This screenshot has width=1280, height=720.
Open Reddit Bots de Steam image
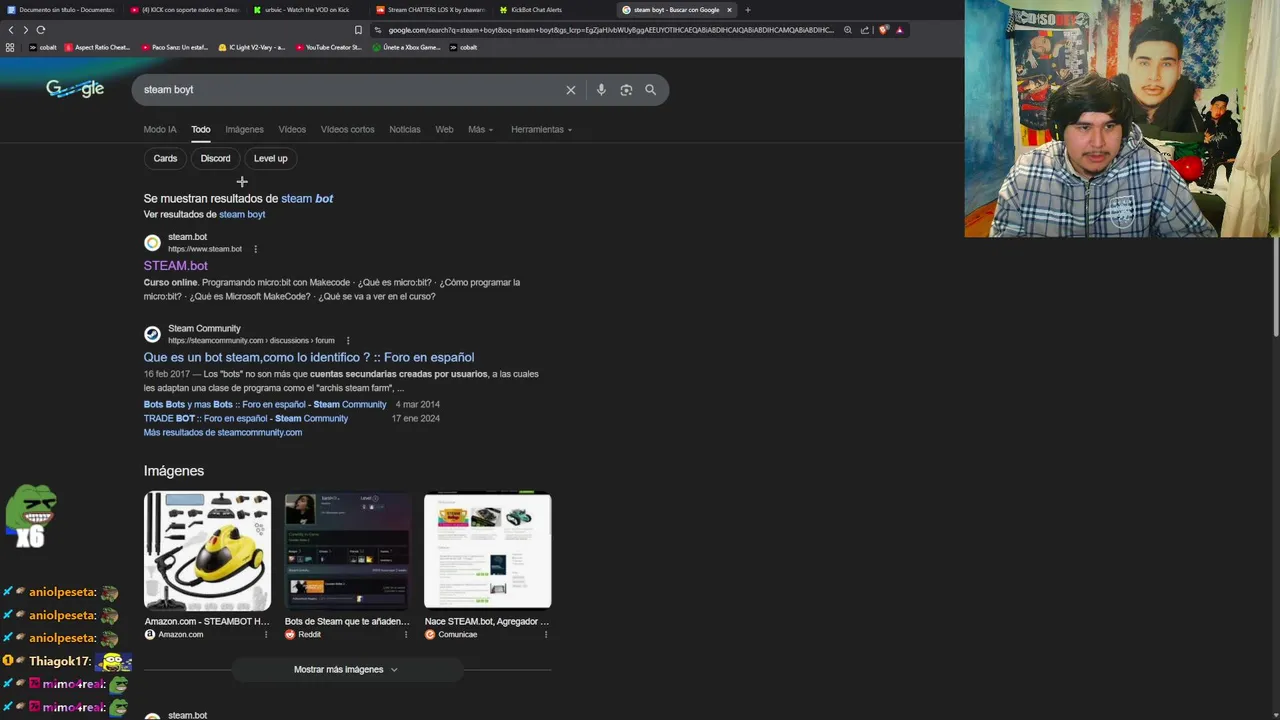coord(347,550)
